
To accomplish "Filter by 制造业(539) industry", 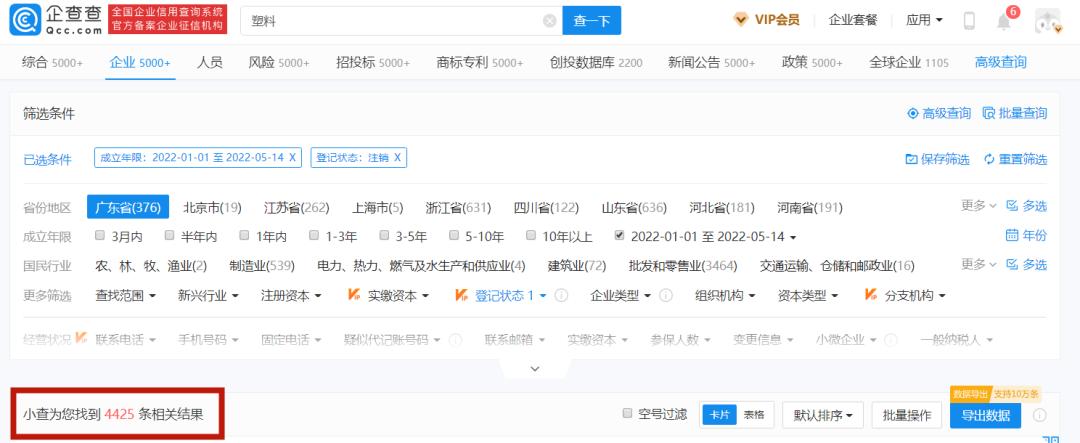I will 262,265.
